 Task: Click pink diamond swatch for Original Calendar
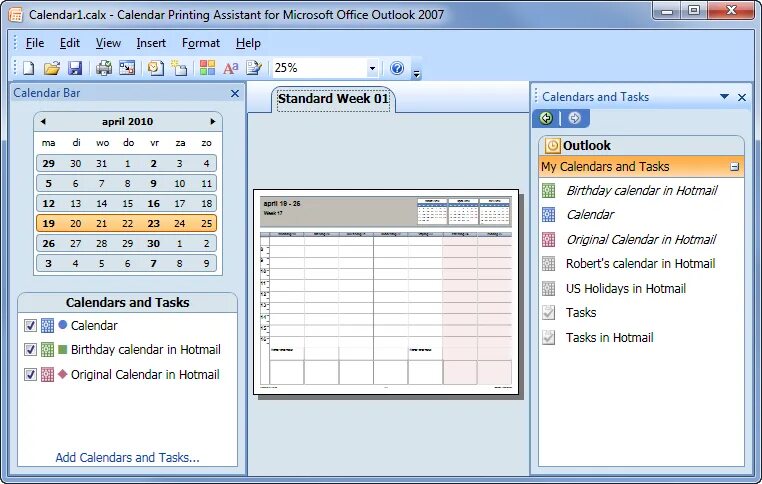[62, 374]
